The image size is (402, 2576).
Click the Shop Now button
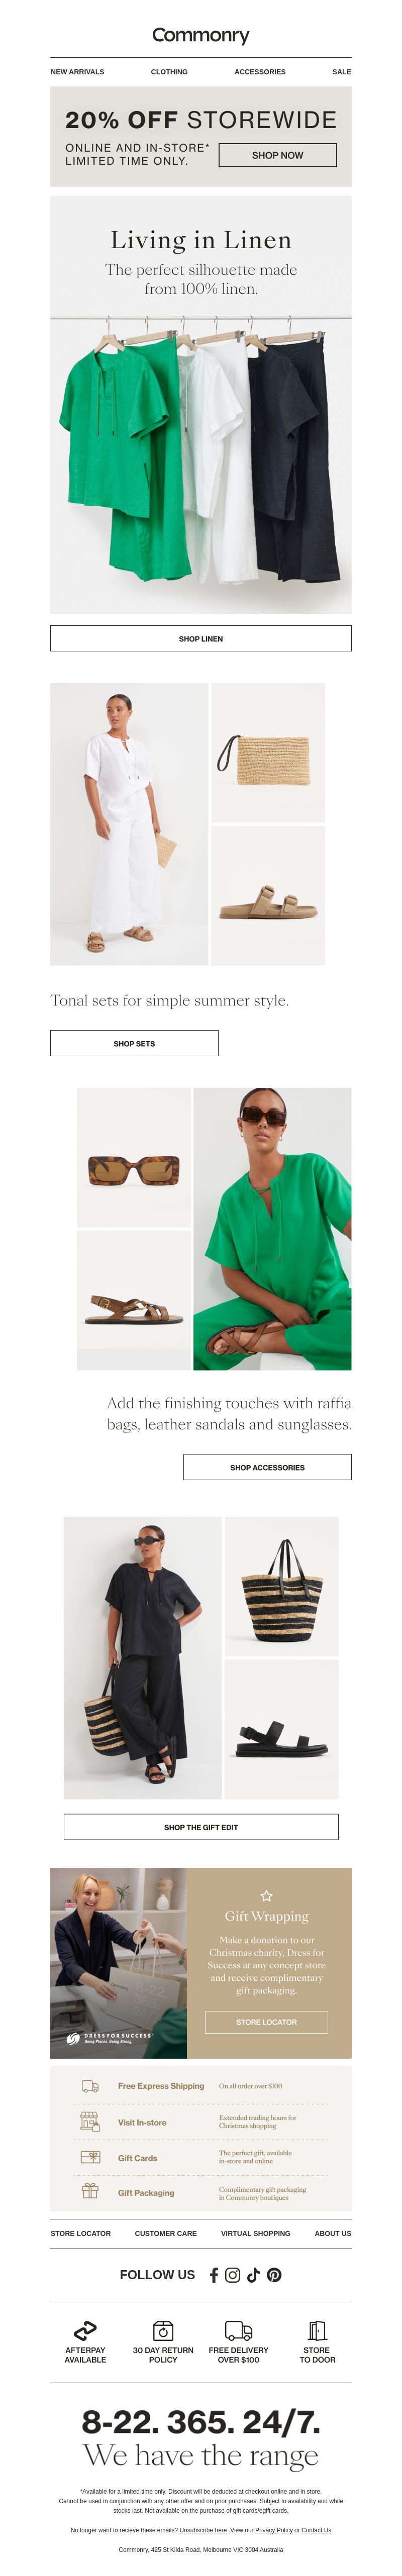(x=277, y=155)
